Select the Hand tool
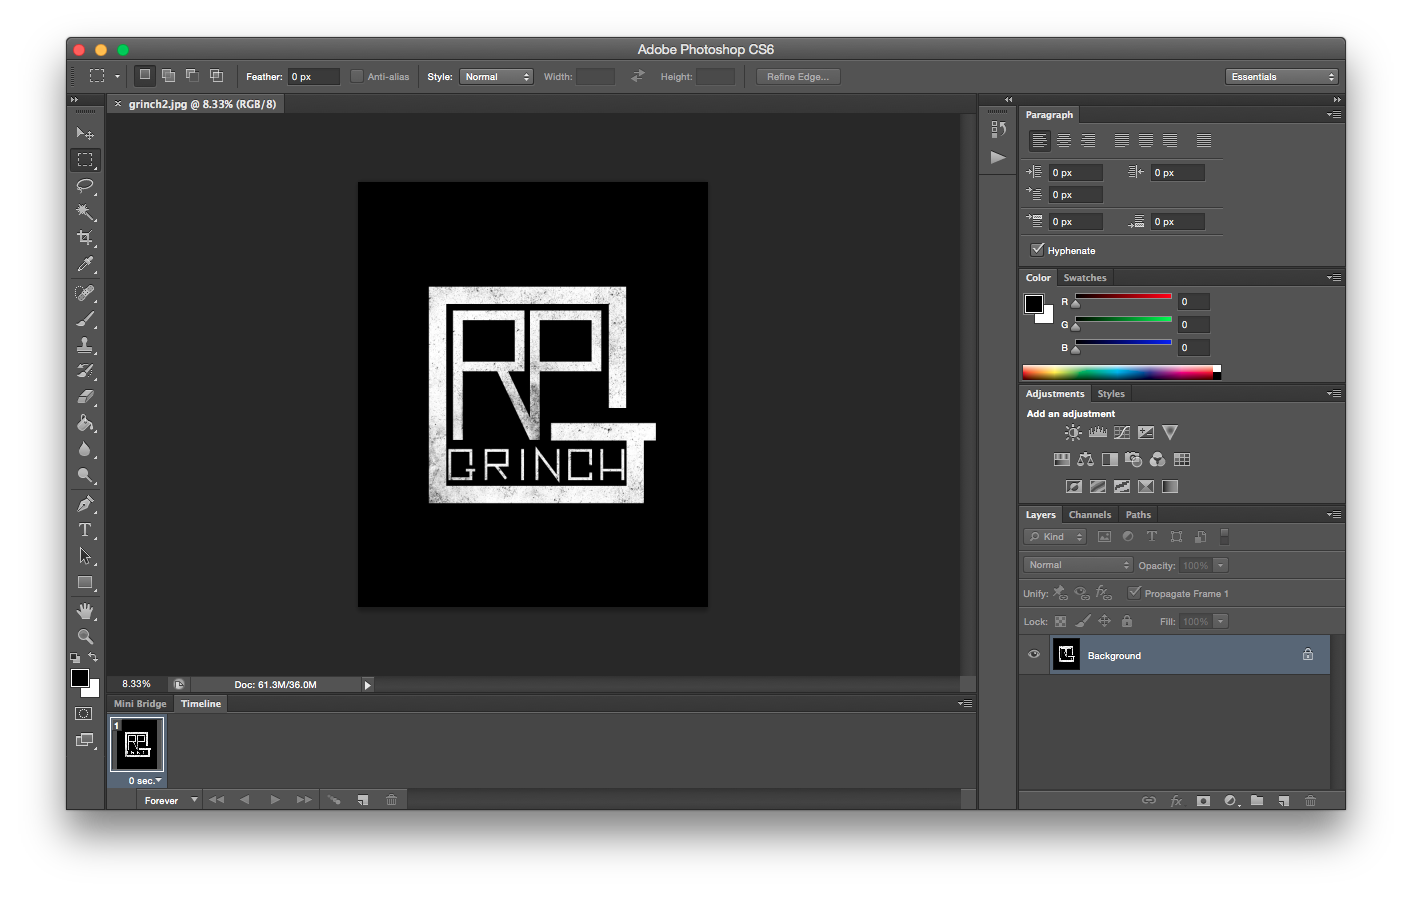The width and height of the screenshot is (1412, 900). coord(85,611)
